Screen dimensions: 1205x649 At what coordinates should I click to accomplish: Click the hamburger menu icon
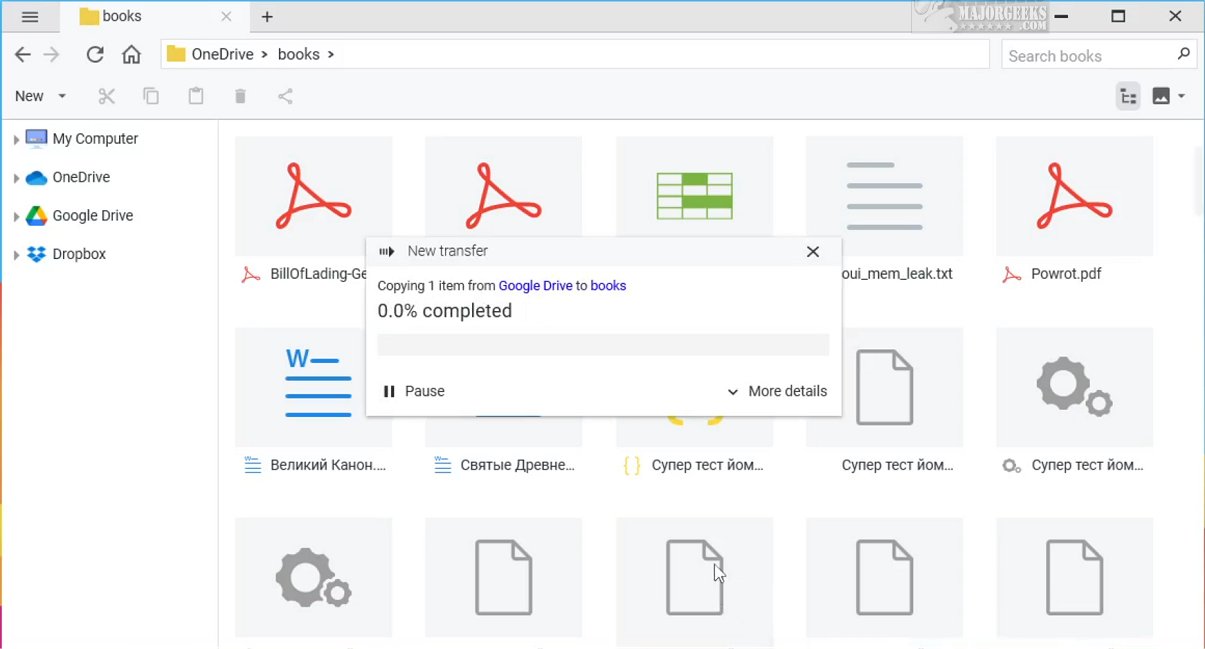coord(29,17)
